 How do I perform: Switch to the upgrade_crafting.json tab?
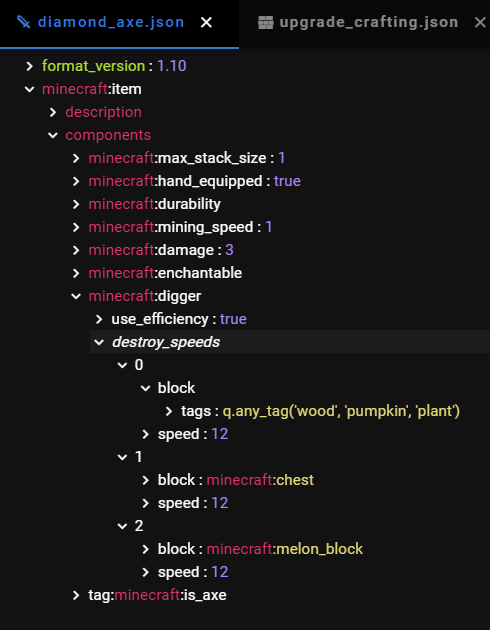pos(369,22)
